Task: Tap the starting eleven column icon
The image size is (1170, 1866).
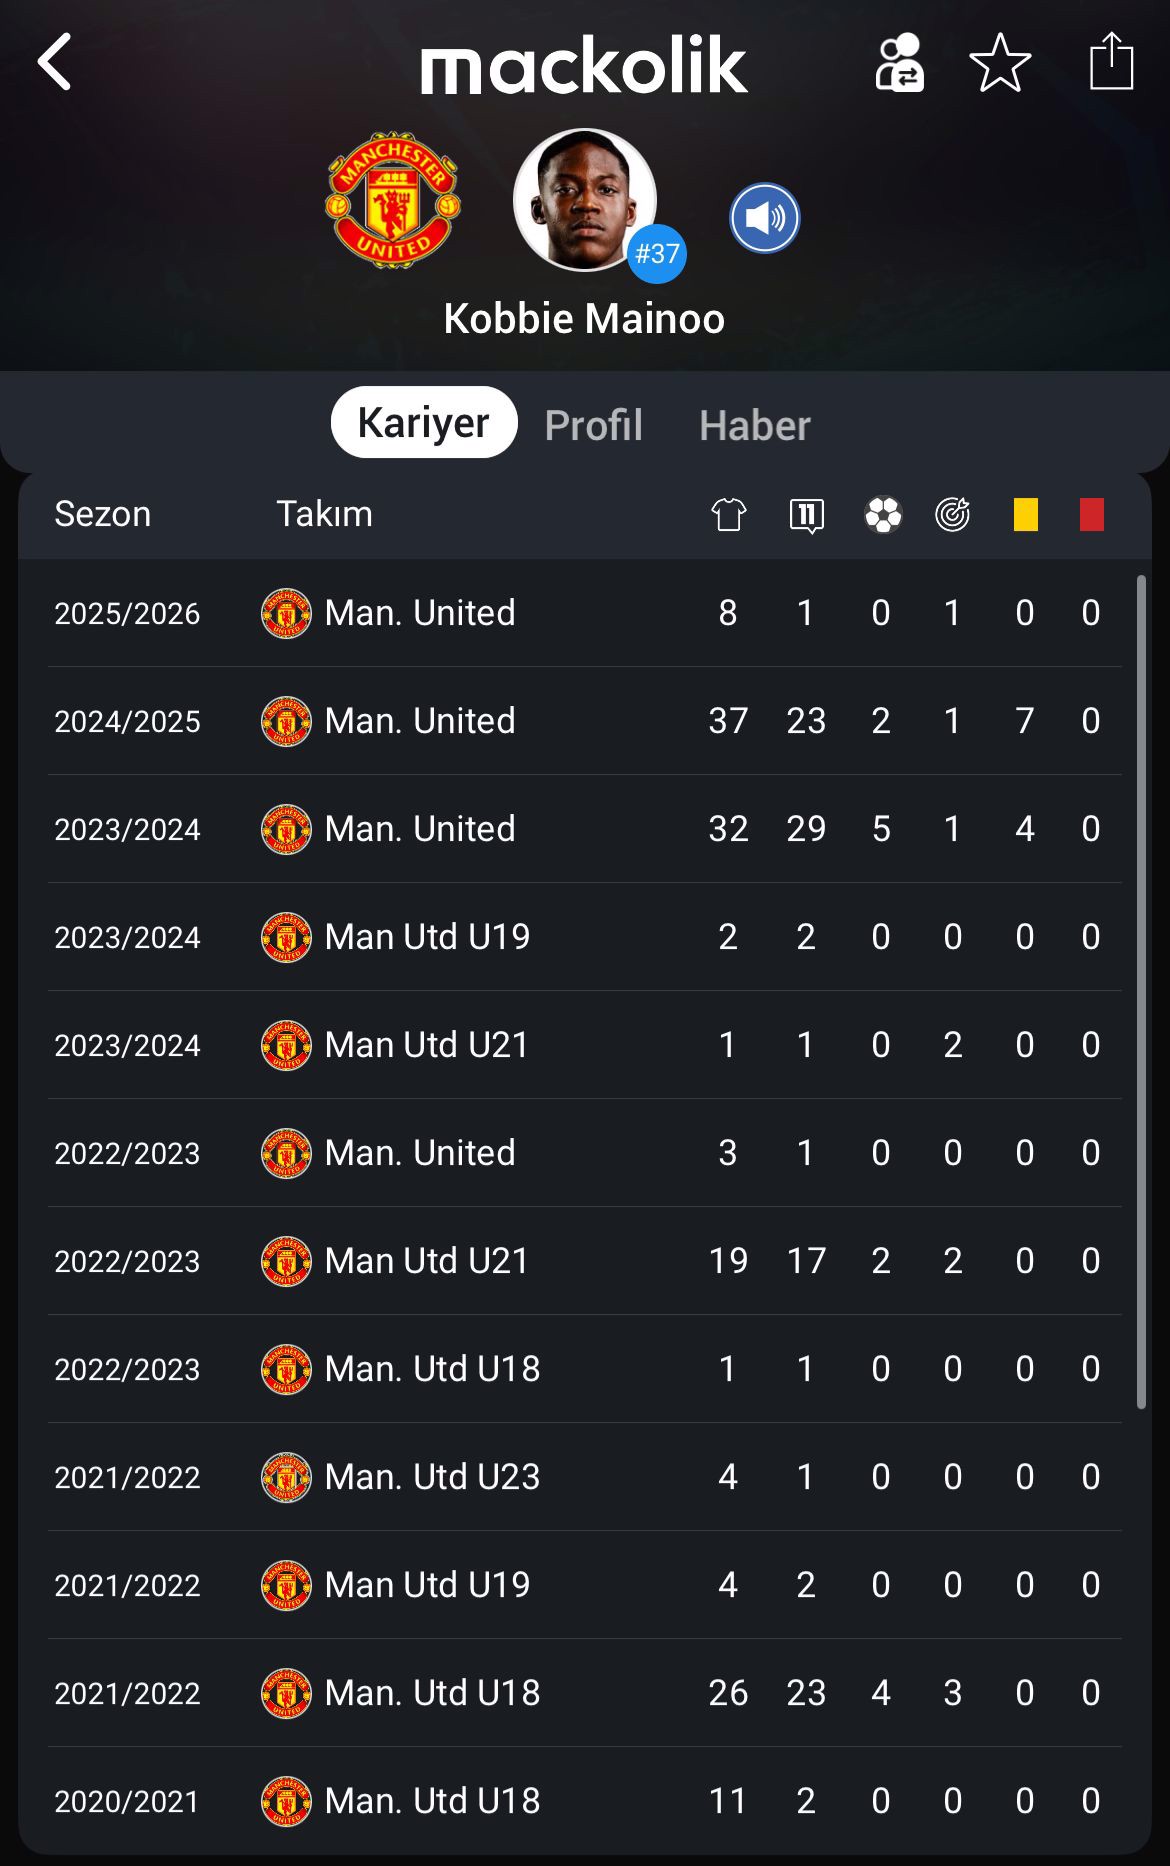Action: [806, 515]
